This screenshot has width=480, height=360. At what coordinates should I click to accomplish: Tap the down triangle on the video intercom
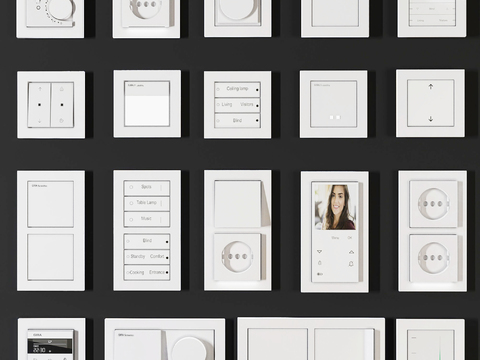pos(320,252)
